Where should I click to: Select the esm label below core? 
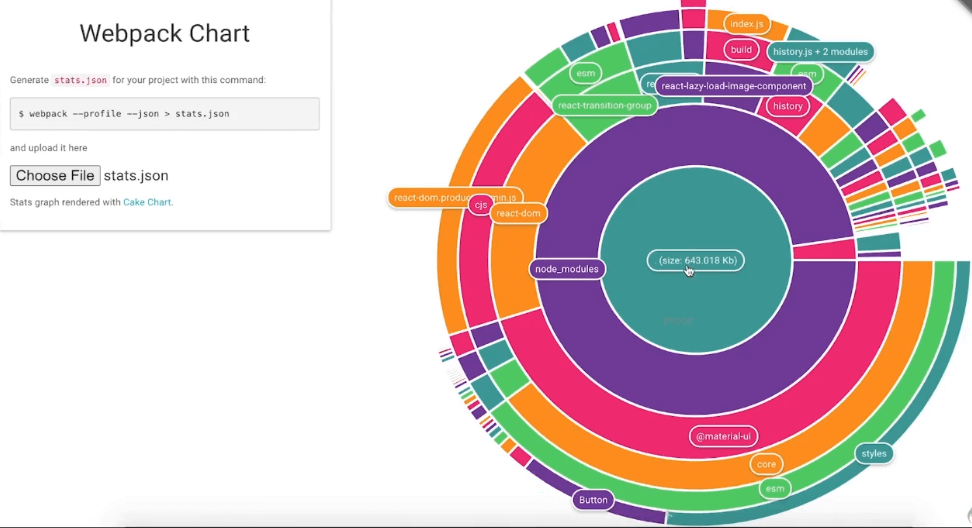point(775,488)
